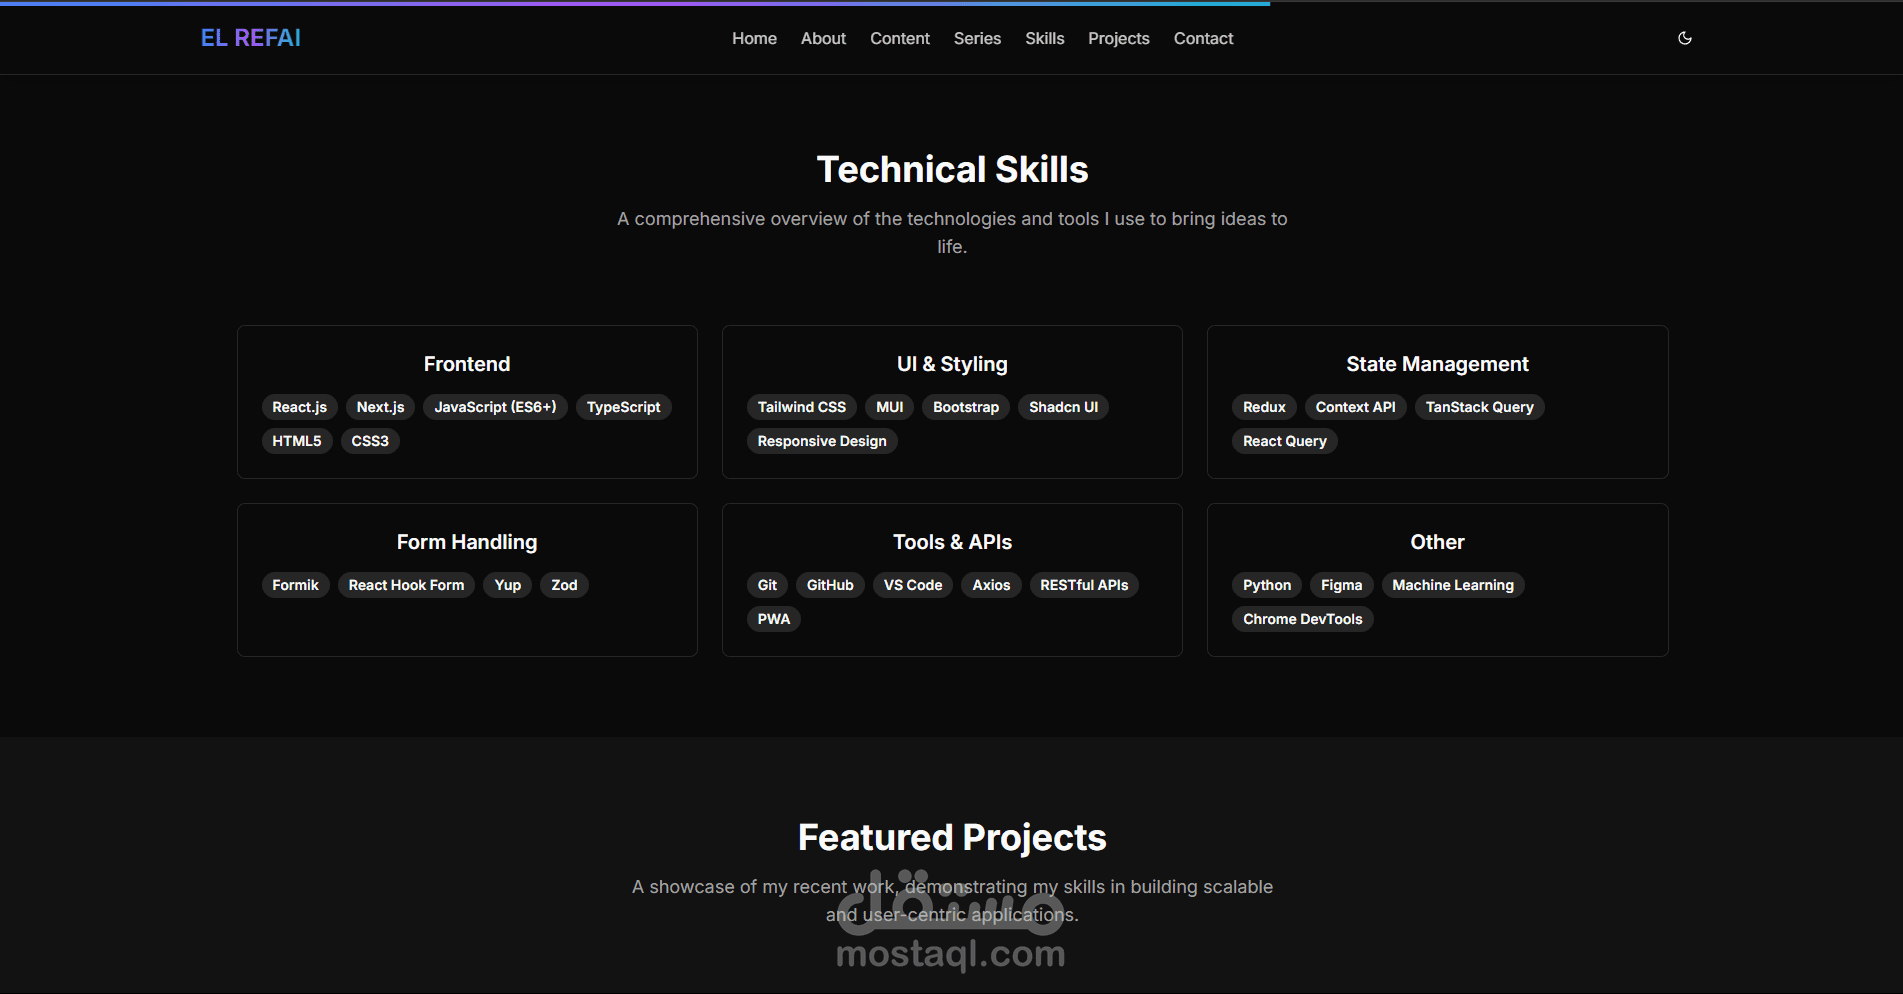Click the PWA badge

click(x=773, y=619)
